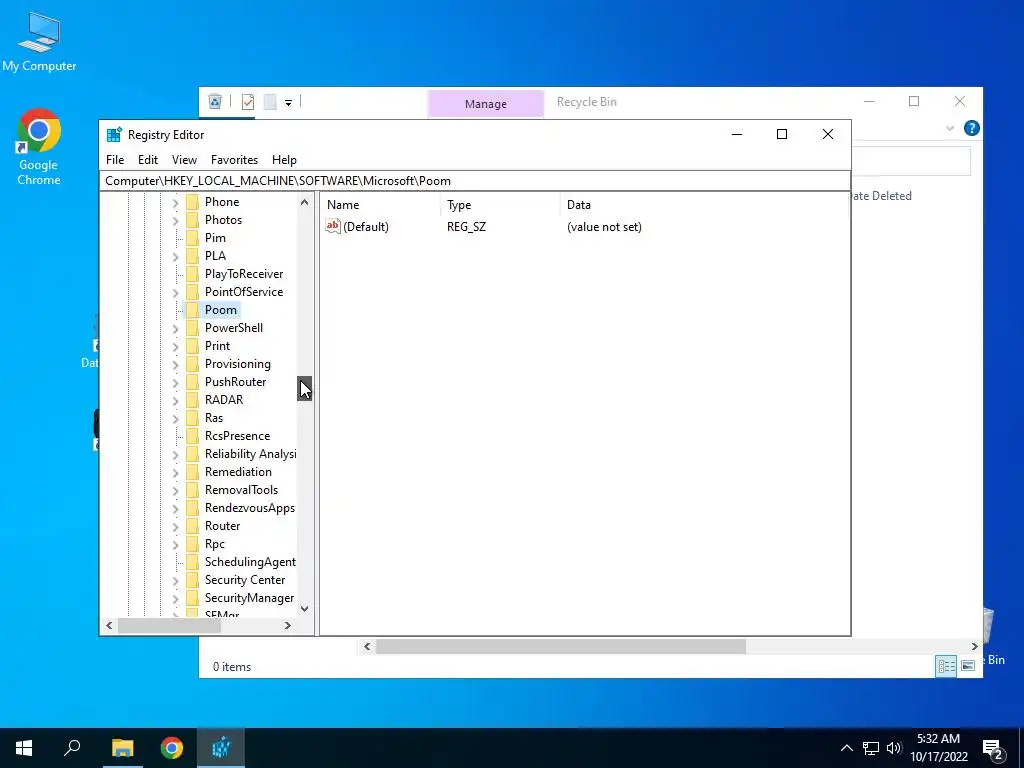Click the Recycle Bin icon in Explorer title bar
Screen dimensions: 1024x768
coord(215,101)
